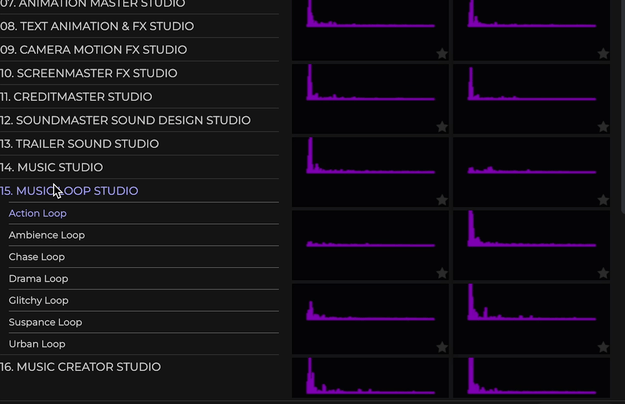This screenshot has width=625, height=404.
Task: Choose Chase Loop subcategory
Action: (x=37, y=257)
